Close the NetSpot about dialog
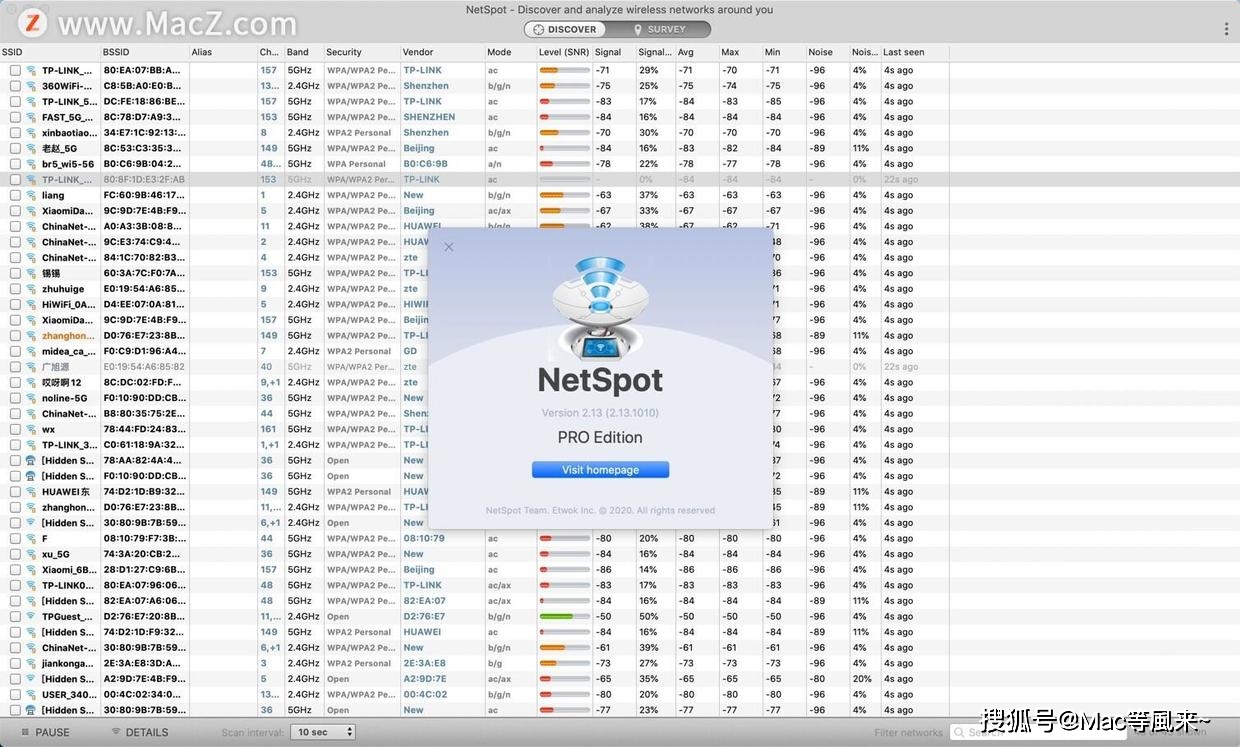Image resolution: width=1240 pixels, height=747 pixels. [449, 247]
